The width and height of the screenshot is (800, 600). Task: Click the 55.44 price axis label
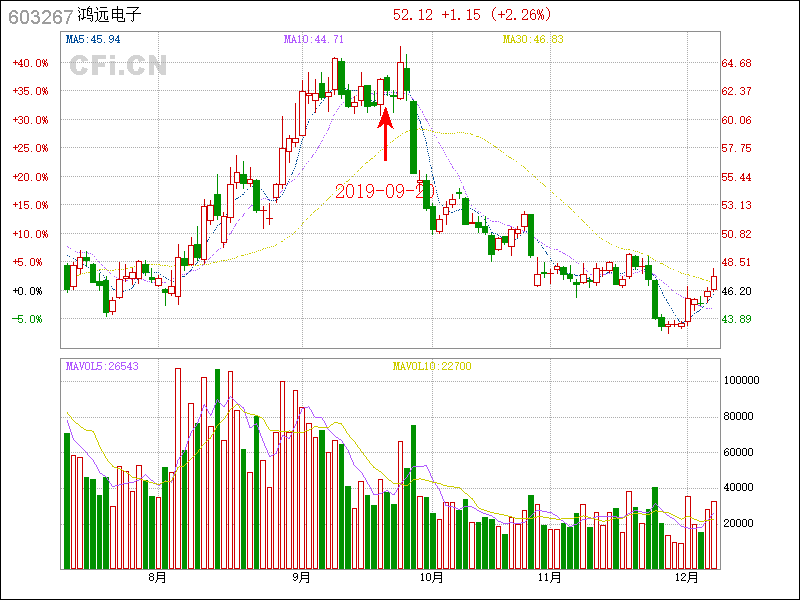[x=736, y=178]
